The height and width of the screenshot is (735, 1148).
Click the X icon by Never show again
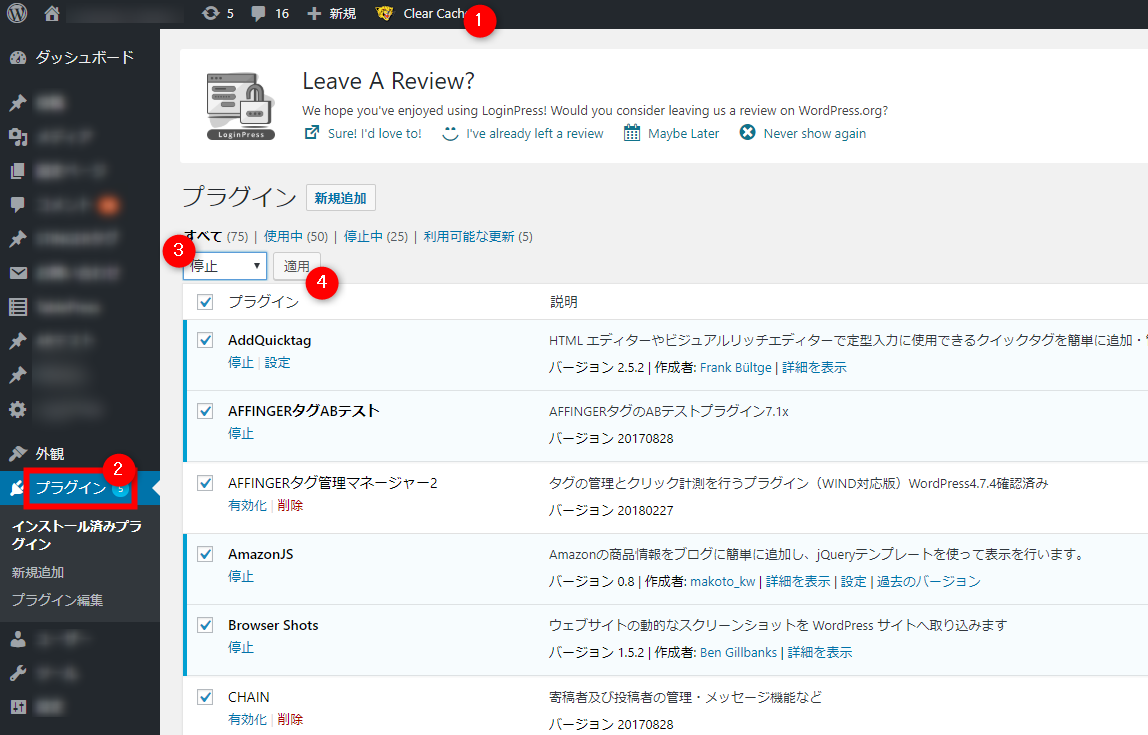747,133
